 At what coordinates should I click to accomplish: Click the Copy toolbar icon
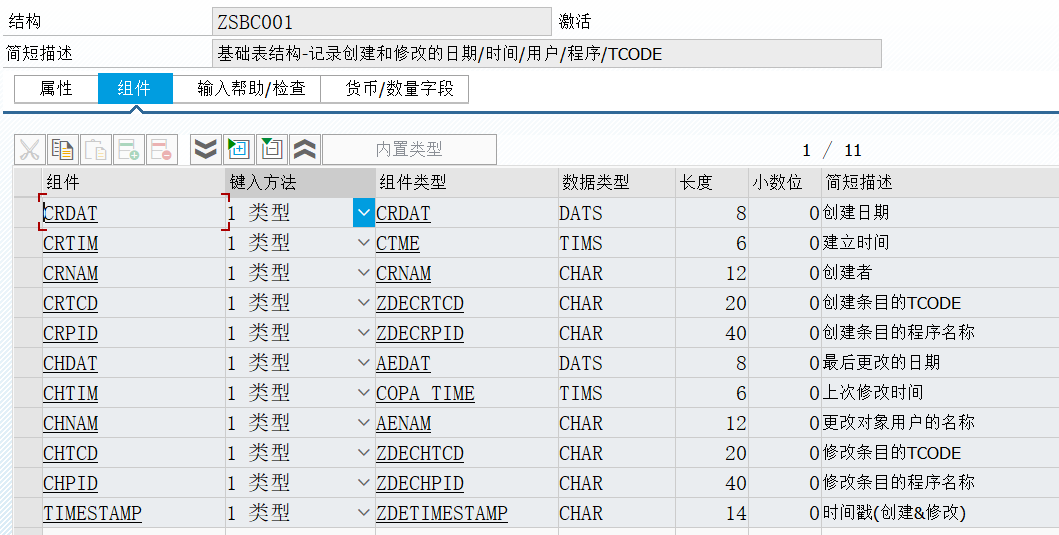coord(63,149)
